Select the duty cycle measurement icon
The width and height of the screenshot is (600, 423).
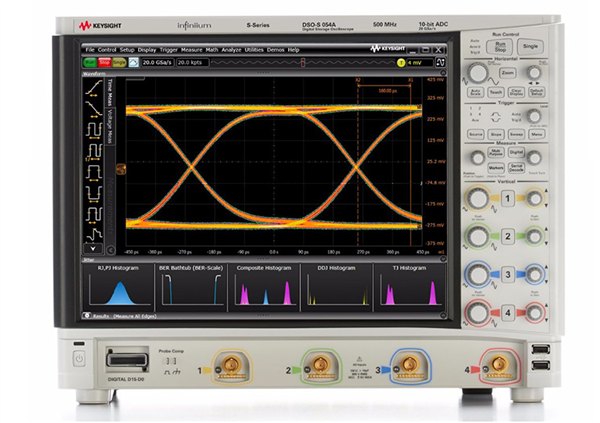point(94,215)
